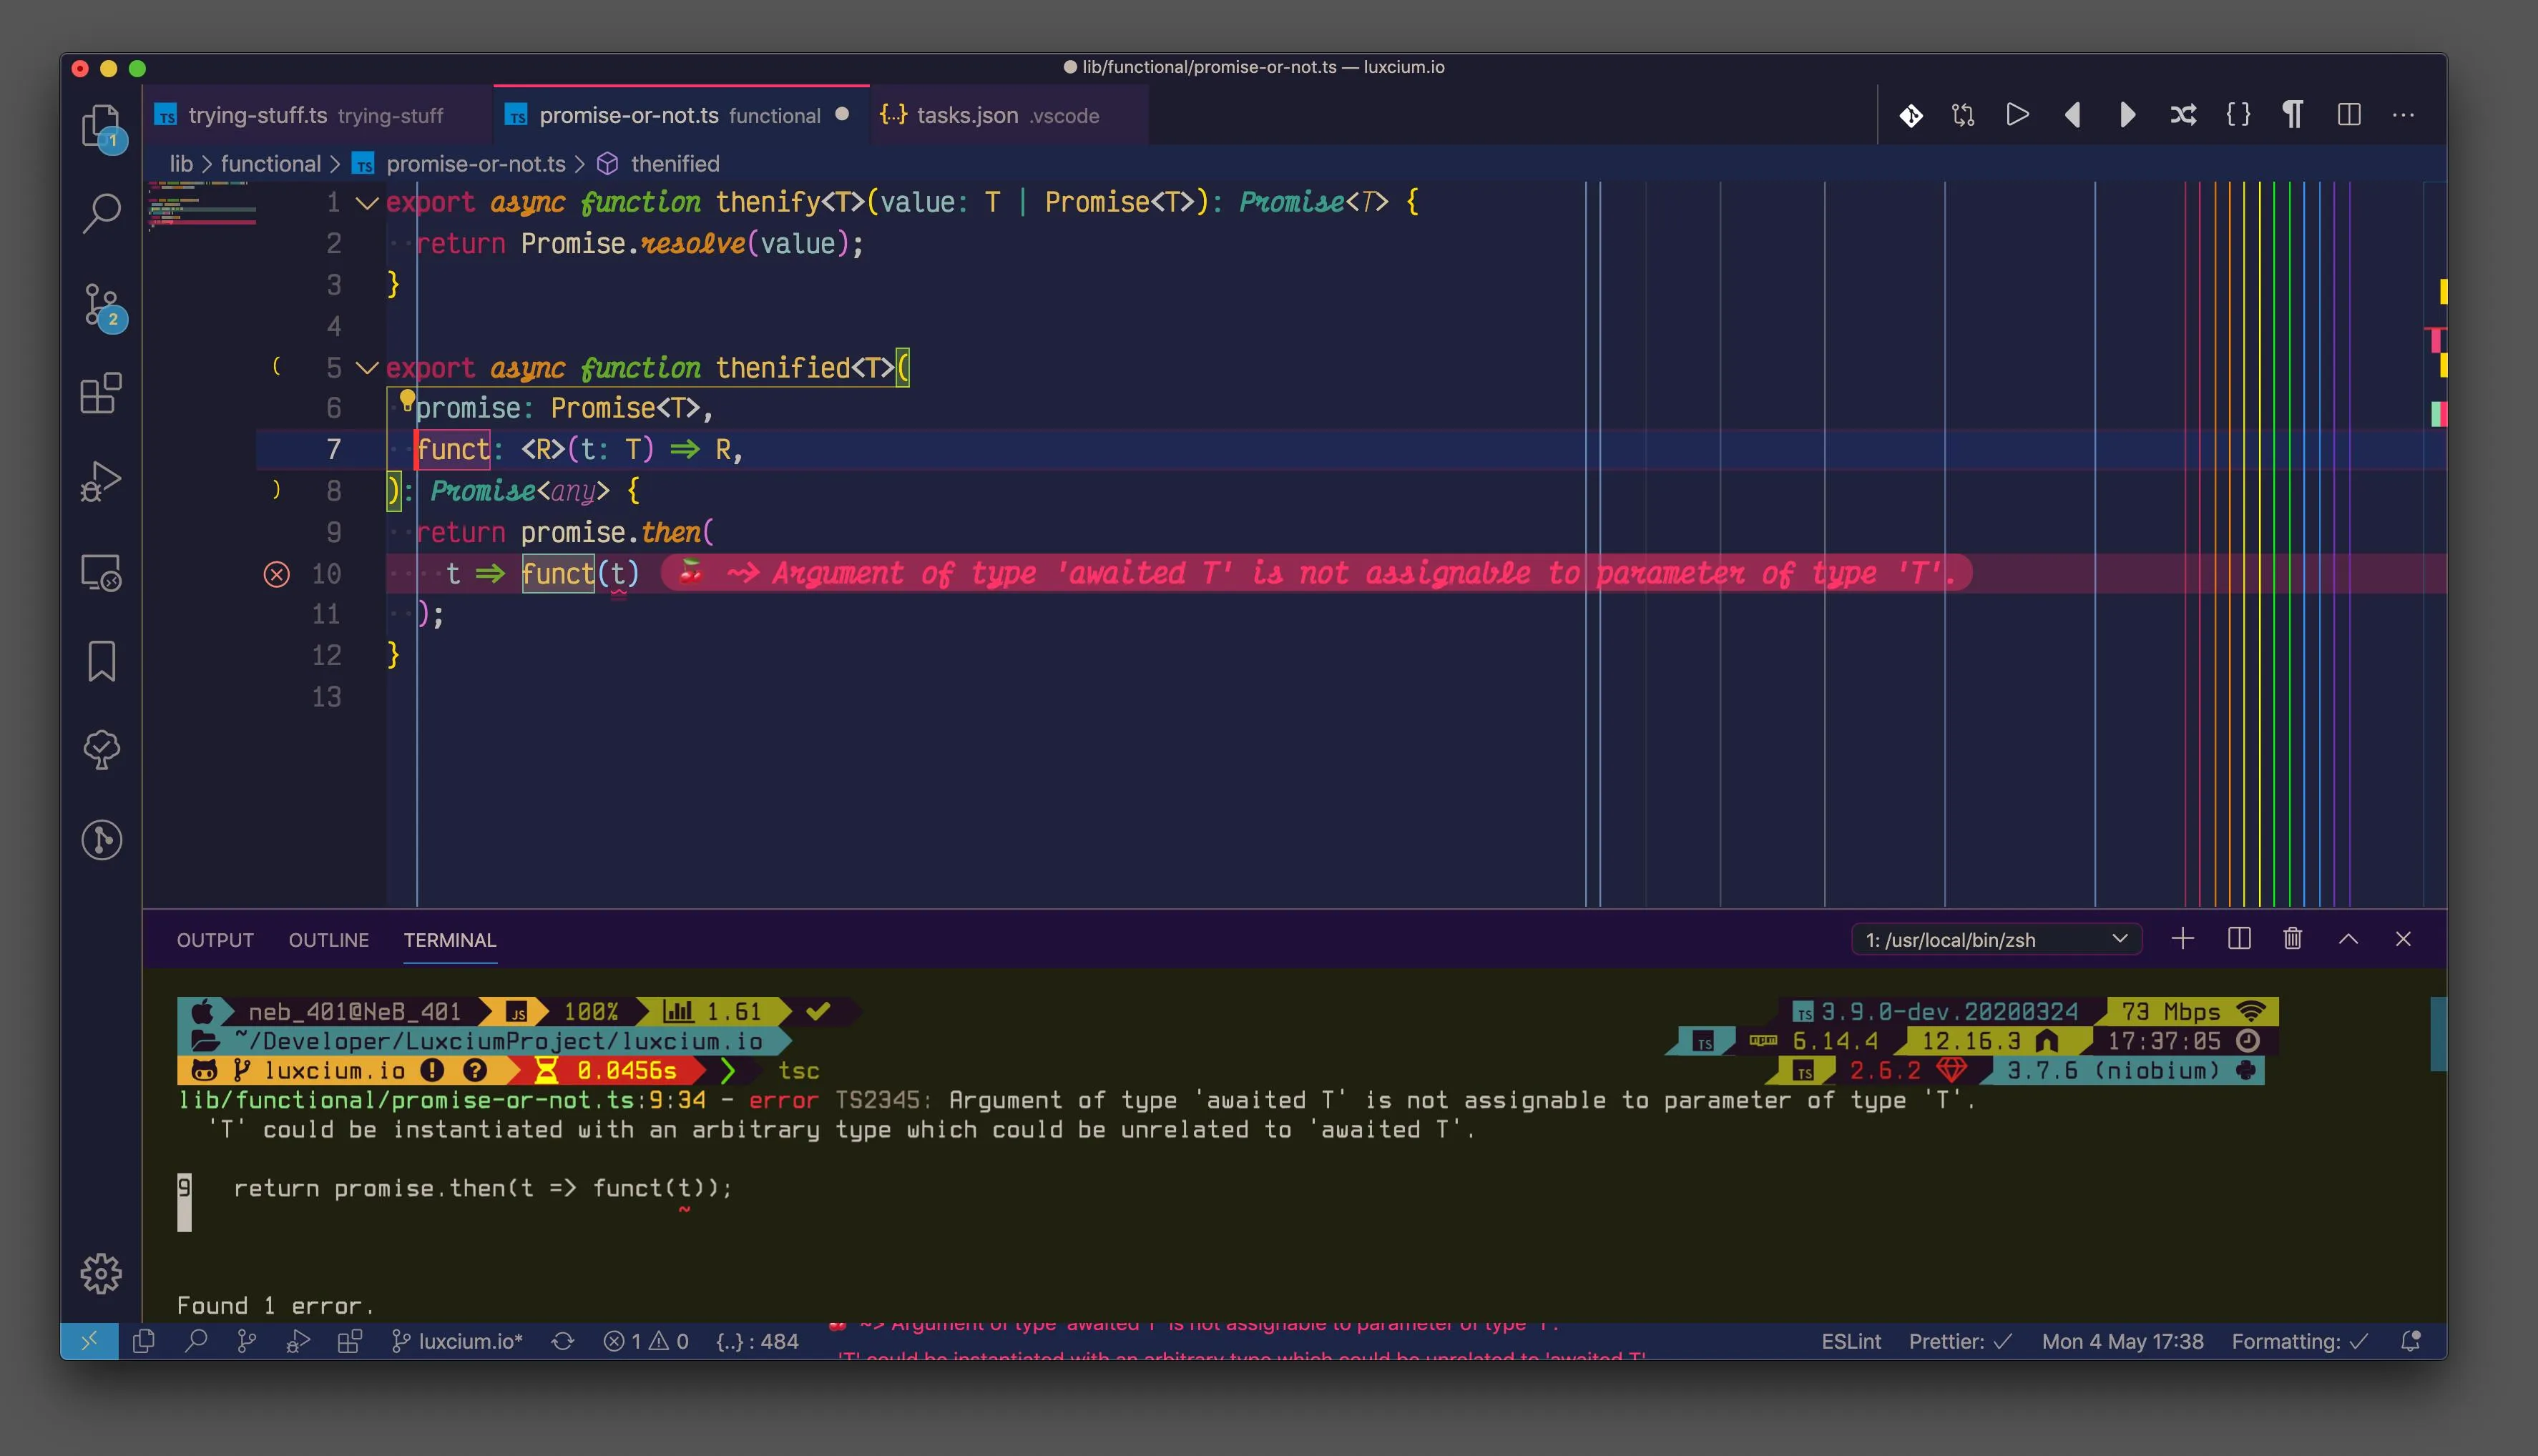2538x1456 pixels.
Task: Collapse the thenified function at line 5
Action: [x=367, y=368]
